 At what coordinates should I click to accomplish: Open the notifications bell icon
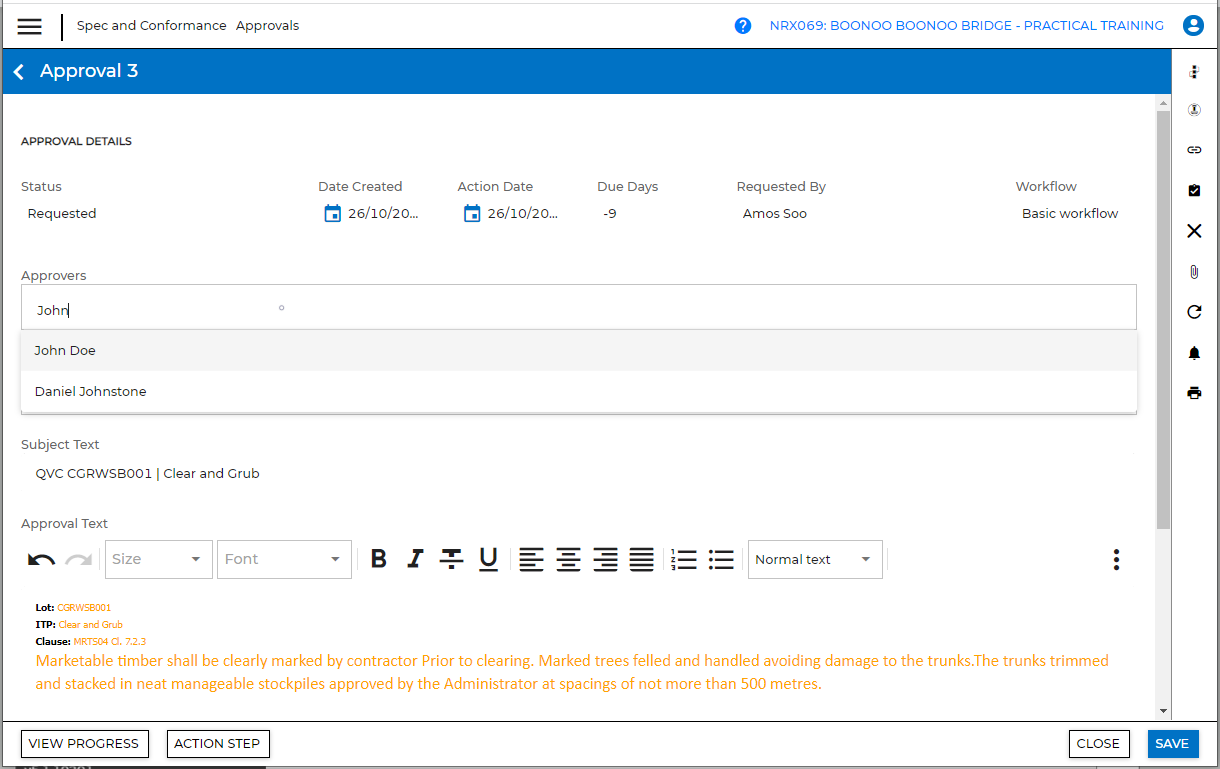pyautogui.click(x=1194, y=353)
